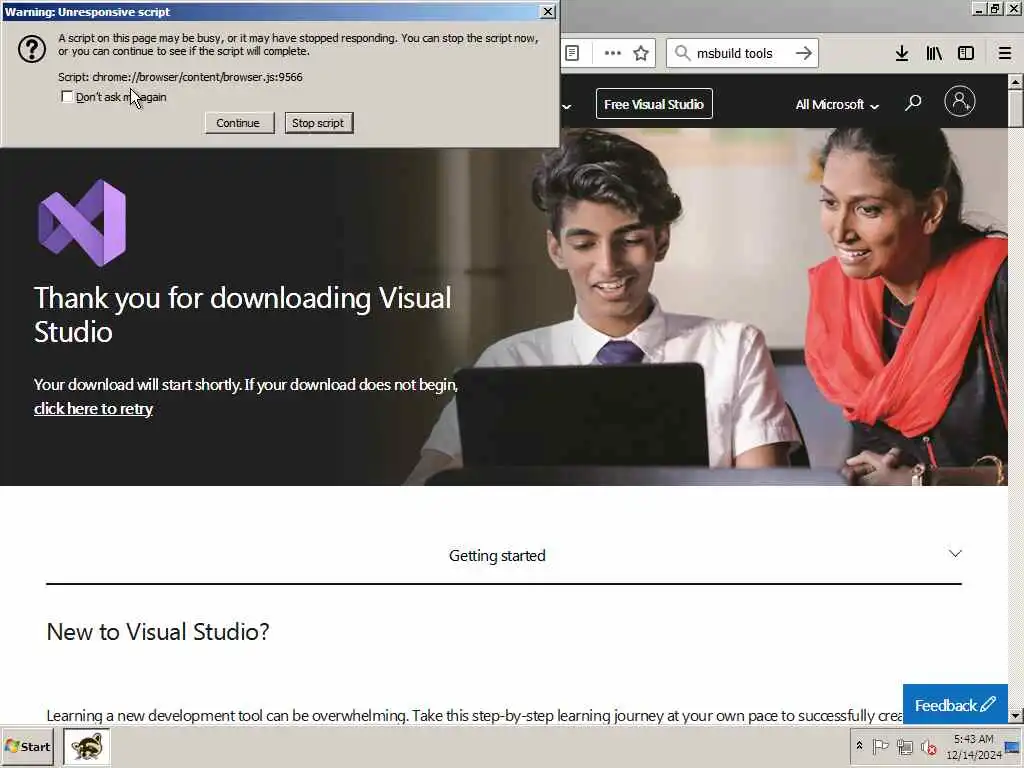The height and width of the screenshot is (768, 1024).
Task: Expand the All Microsoft dropdown
Action: (x=837, y=104)
